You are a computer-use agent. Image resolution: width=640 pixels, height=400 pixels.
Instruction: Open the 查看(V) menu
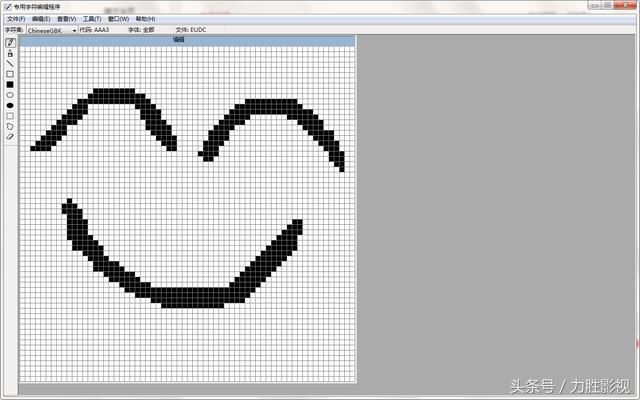pos(67,19)
